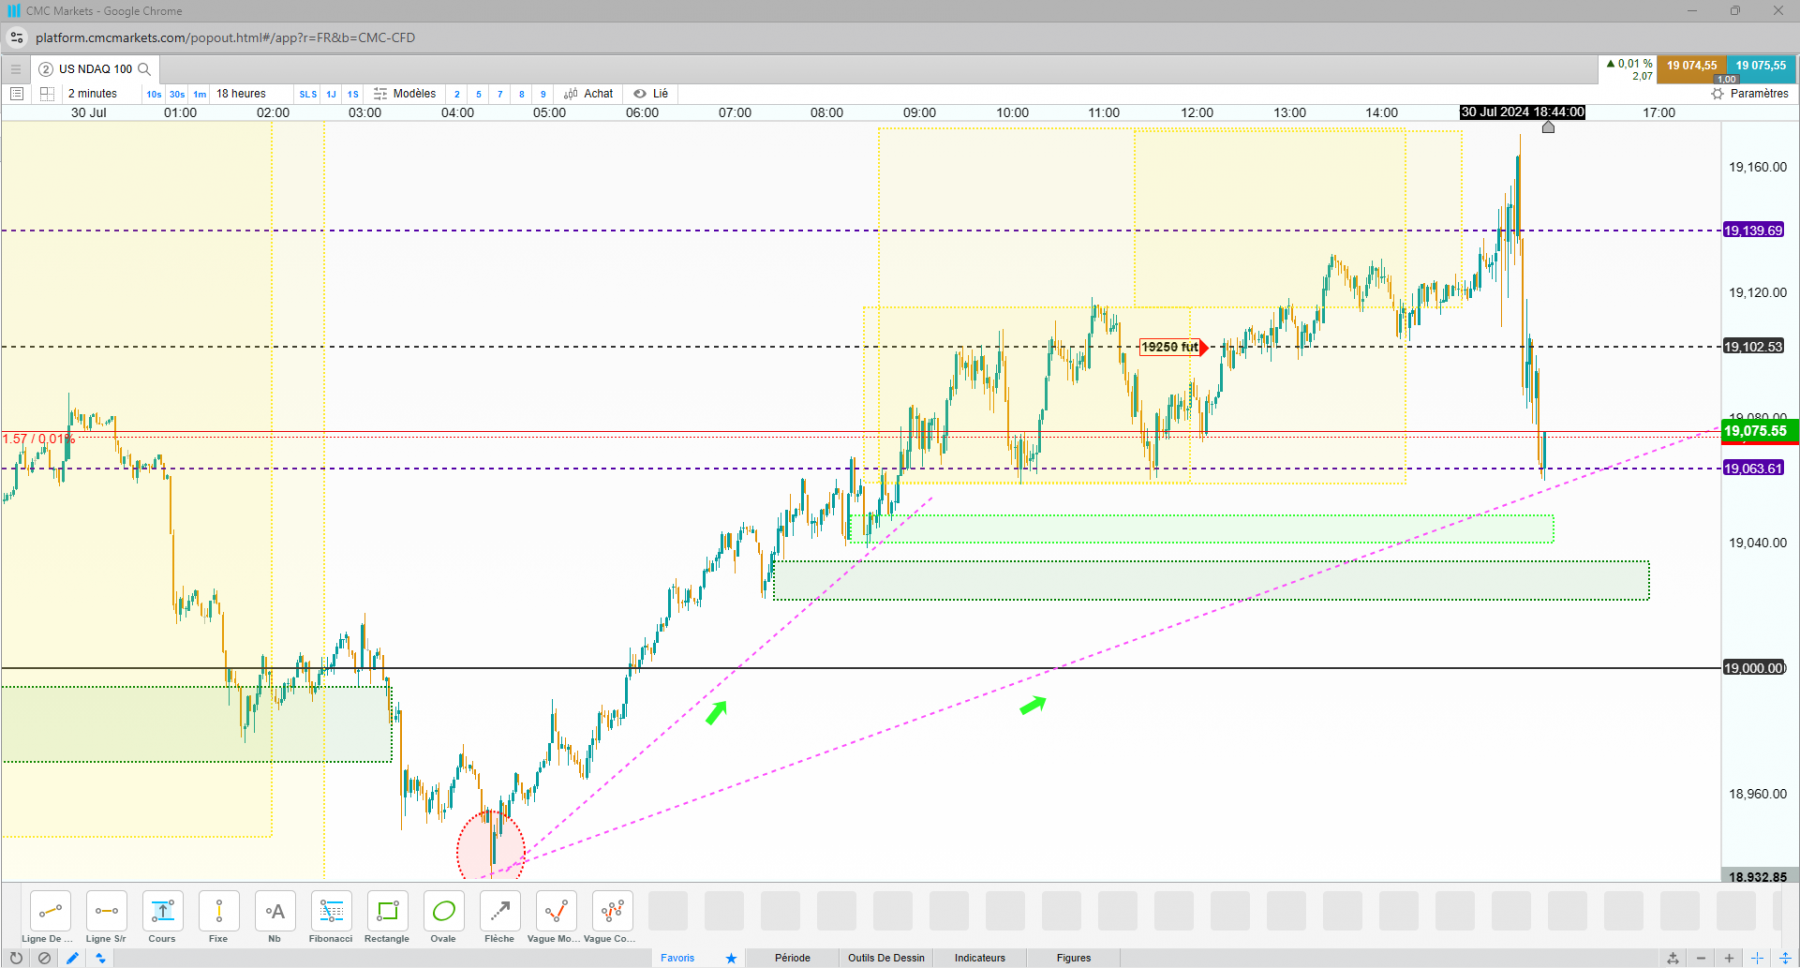The image size is (1800, 968).
Task: Pick the Flèche arrow tool
Action: point(499,911)
